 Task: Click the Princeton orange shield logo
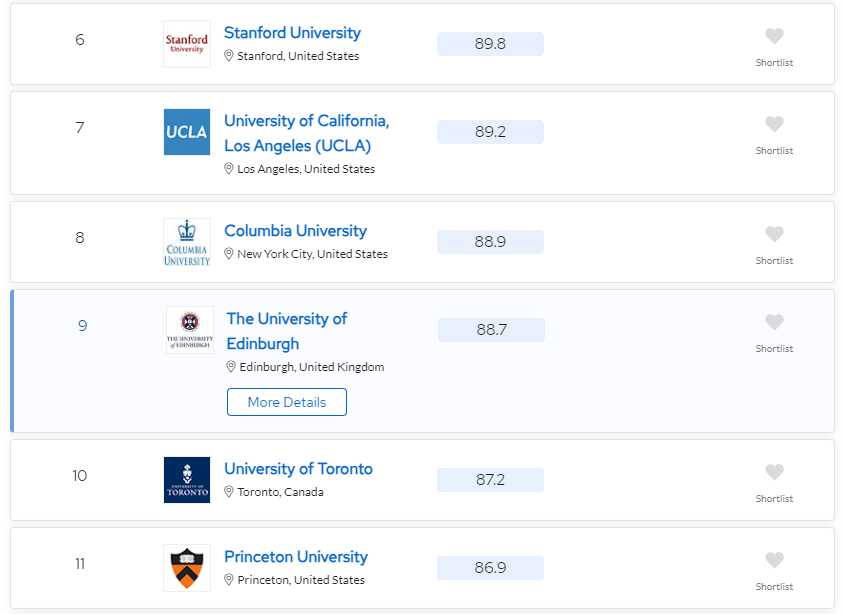187,568
